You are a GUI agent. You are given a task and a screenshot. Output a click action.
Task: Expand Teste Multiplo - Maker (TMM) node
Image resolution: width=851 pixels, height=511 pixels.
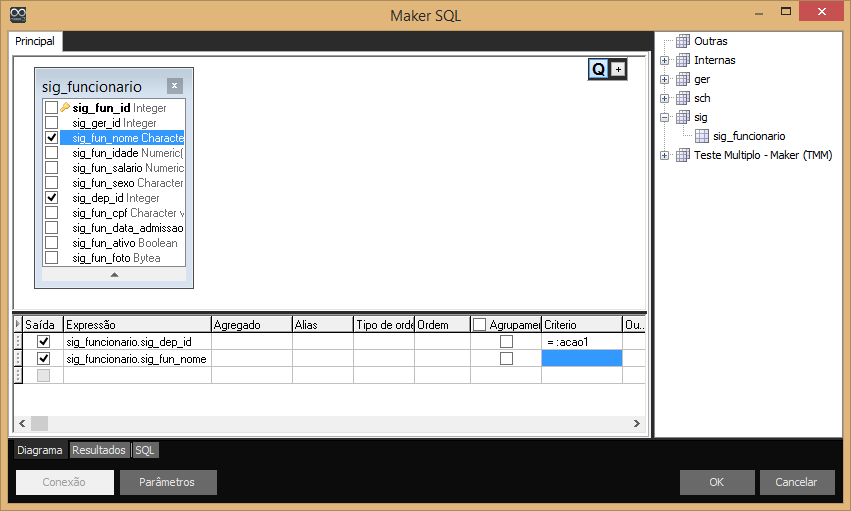coord(665,156)
